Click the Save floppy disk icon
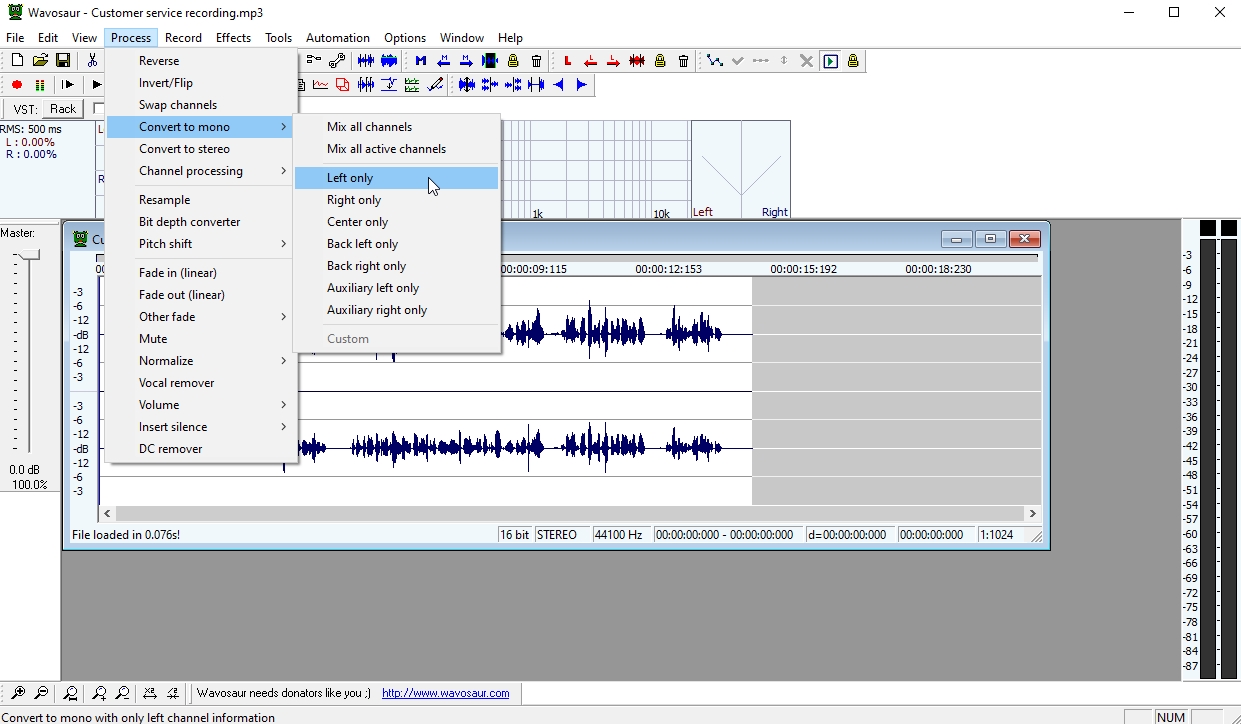This screenshot has width=1241, height=724. pyautogui.click(x=62, y=61)
